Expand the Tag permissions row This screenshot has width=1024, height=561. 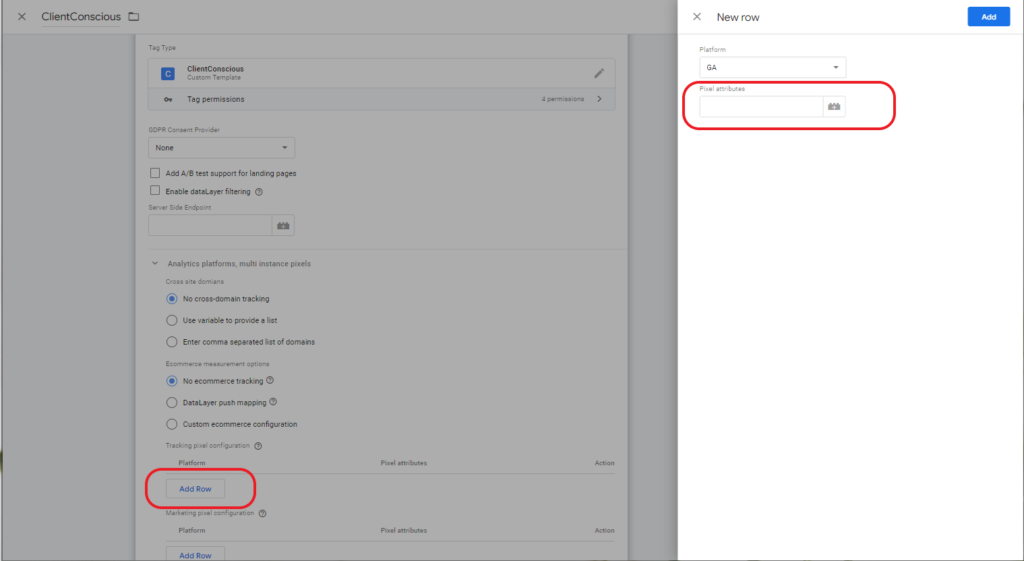click(599, 99)
